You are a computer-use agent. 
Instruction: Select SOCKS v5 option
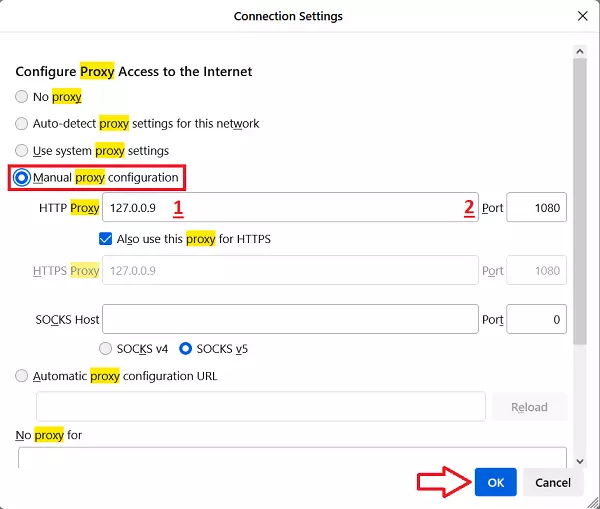tap(186, 349)
